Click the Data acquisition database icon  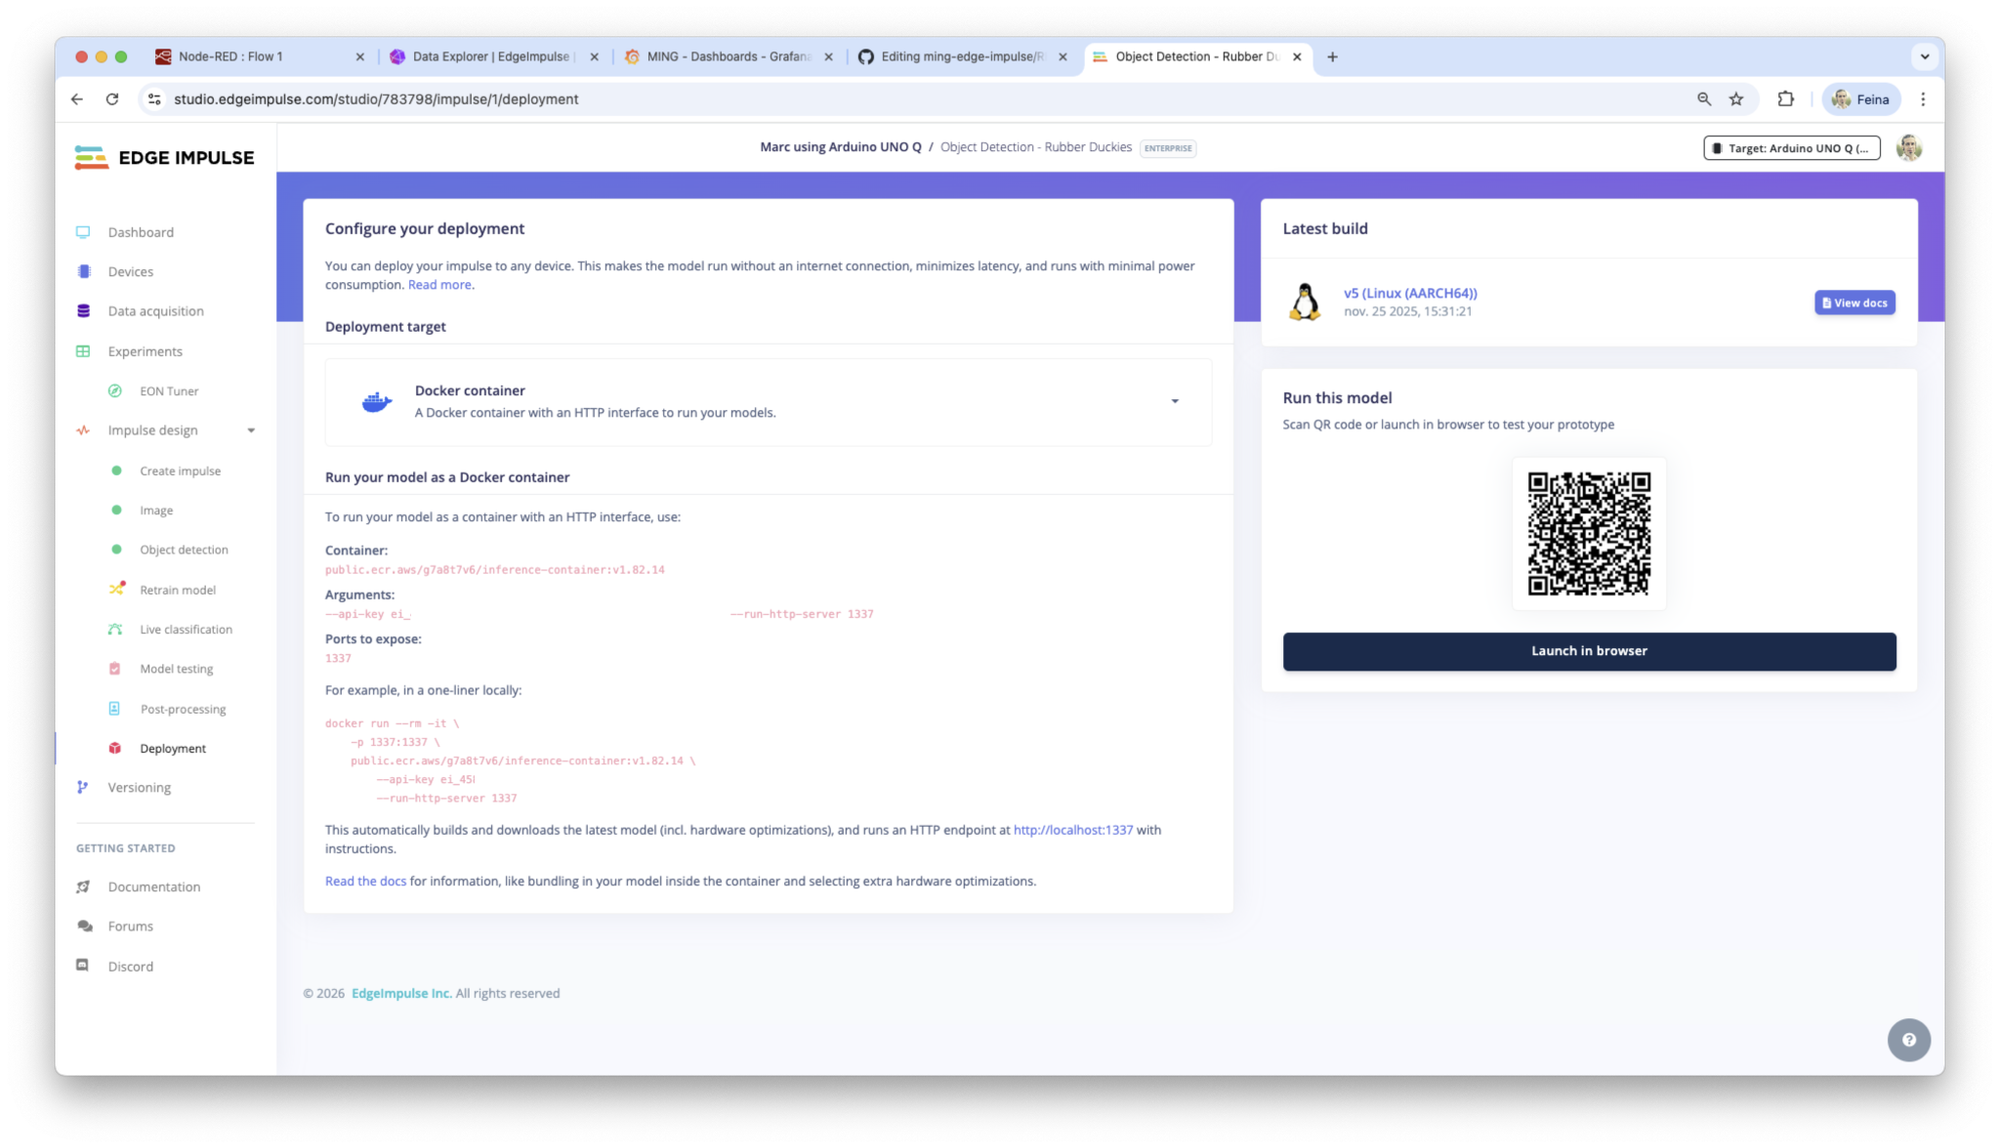click(83, 311)
